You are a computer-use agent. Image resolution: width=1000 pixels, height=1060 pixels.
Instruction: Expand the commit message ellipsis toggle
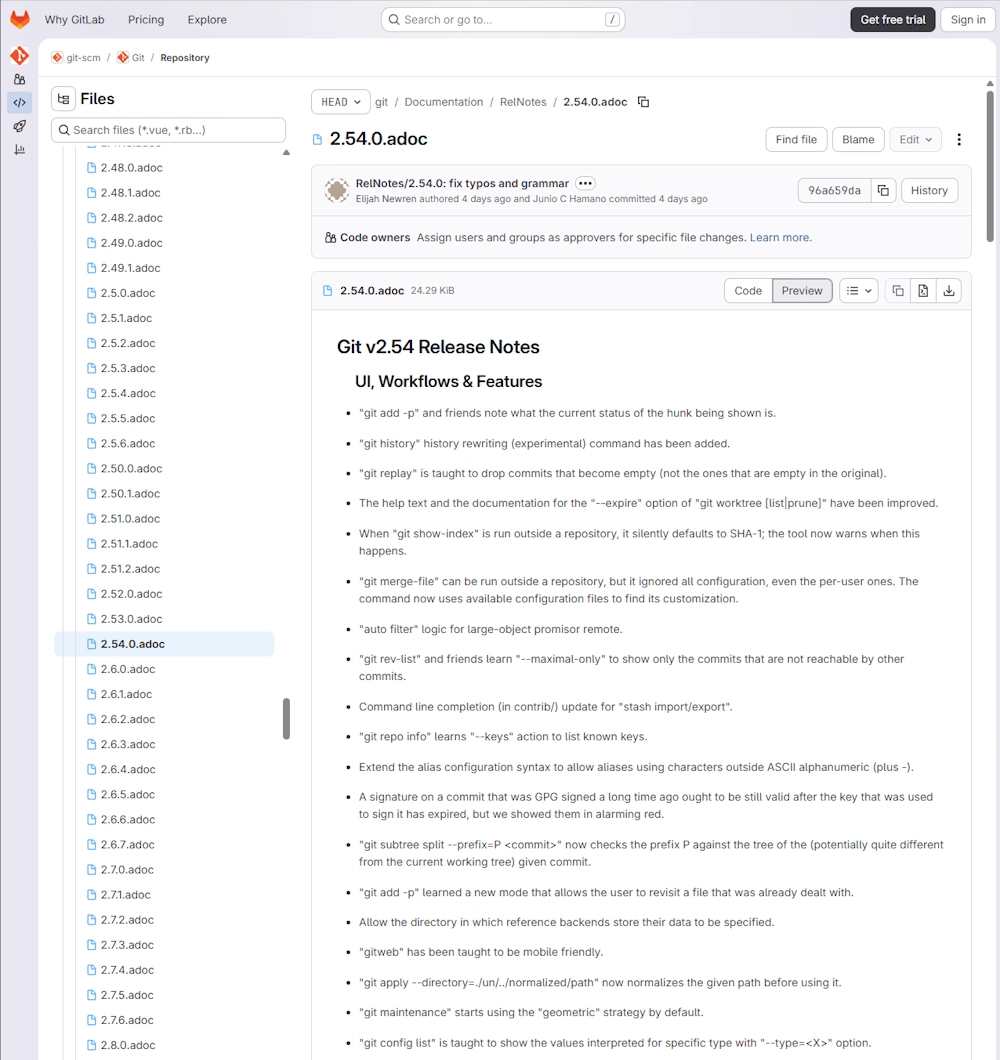click(x=585, y=184)
